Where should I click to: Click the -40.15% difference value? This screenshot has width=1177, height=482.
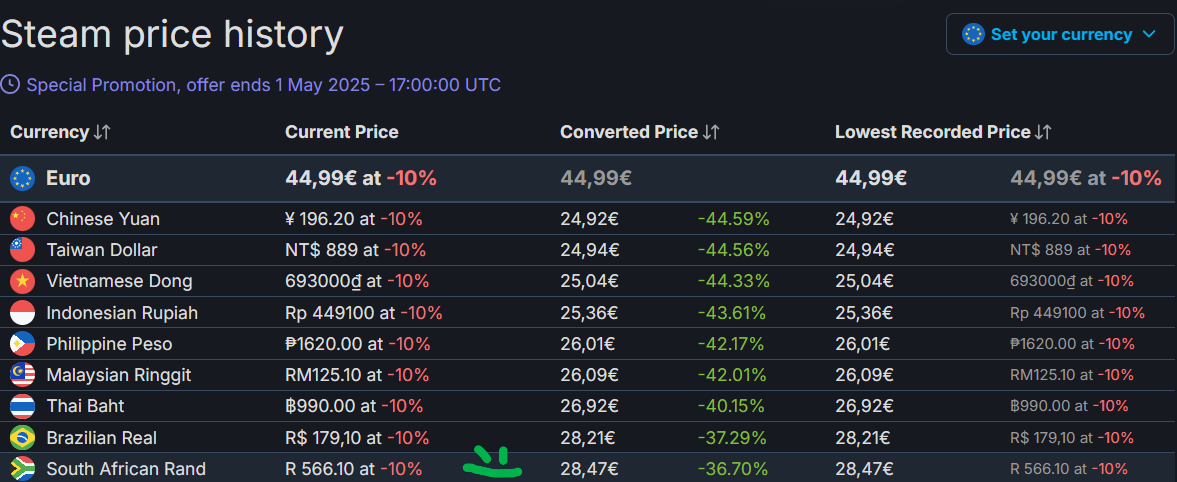point(731,407)
